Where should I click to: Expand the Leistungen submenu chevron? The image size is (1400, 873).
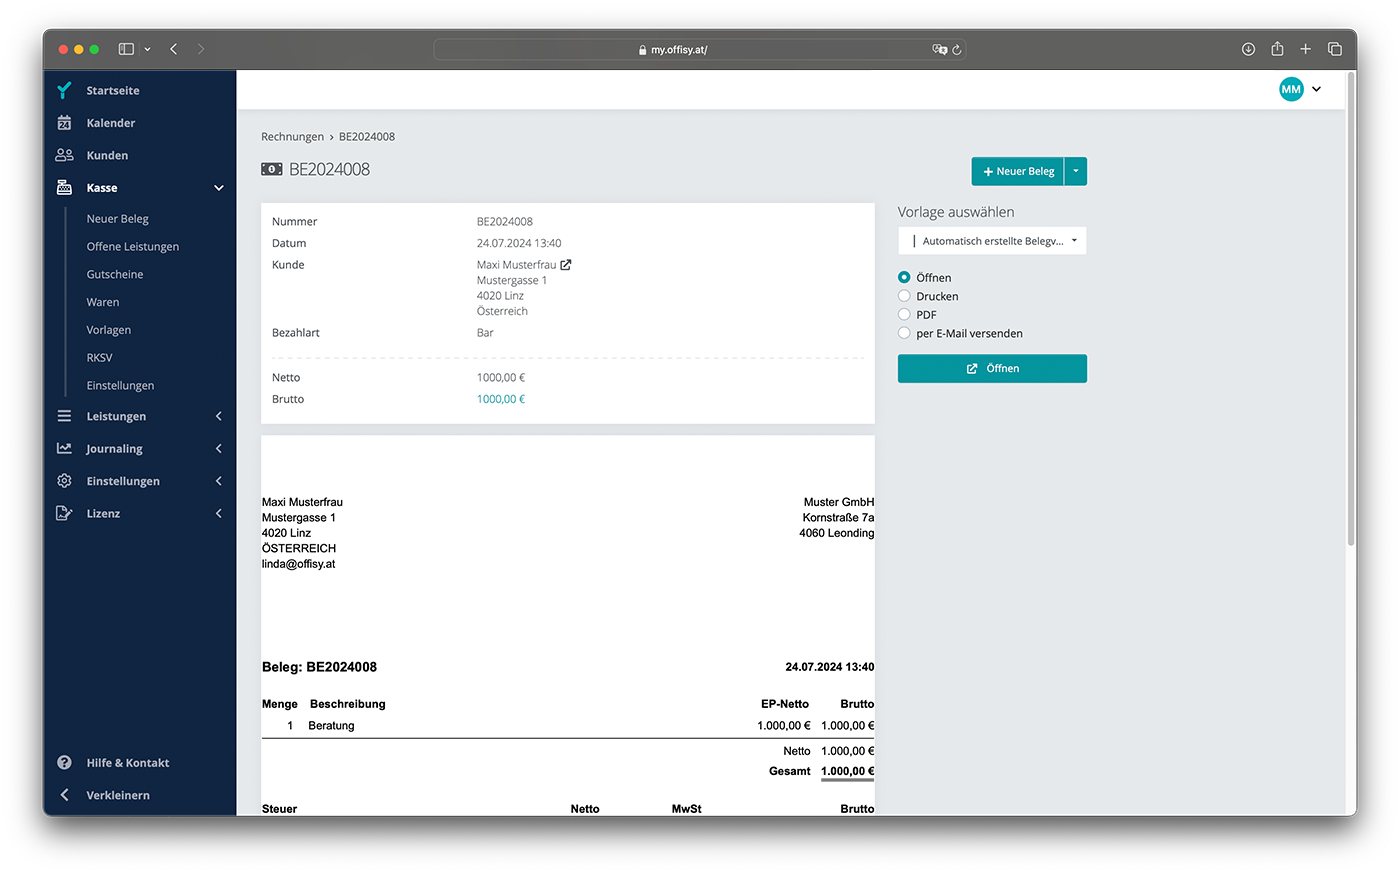[219, 416]
